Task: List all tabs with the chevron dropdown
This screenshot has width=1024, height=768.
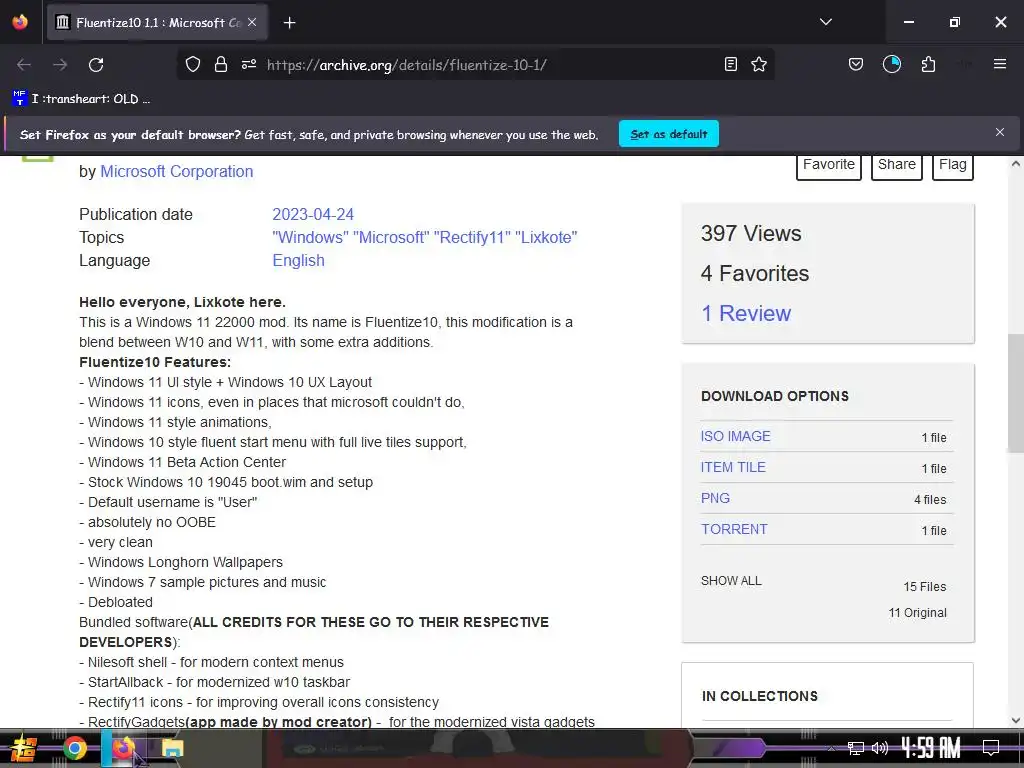Action: coord(825,22)
